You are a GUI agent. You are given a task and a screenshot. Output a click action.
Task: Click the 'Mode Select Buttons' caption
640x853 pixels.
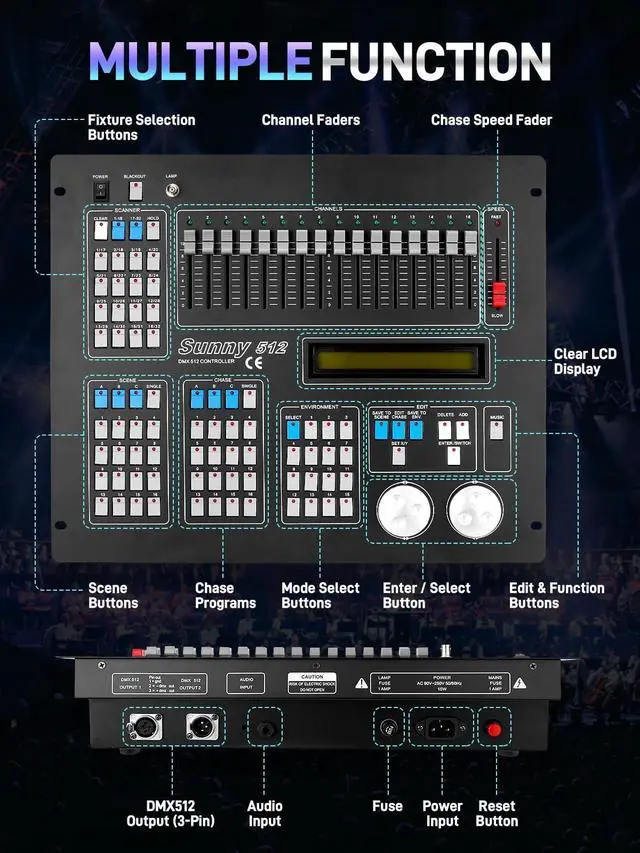(321, 596)
